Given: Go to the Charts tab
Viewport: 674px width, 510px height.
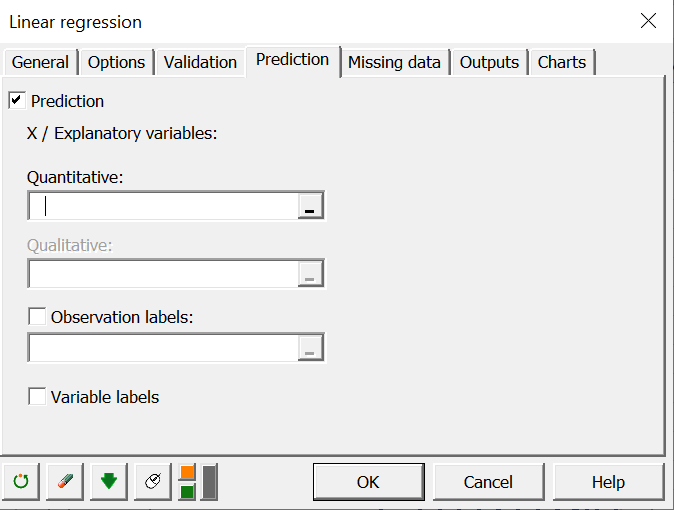Looking at the screenshot, I should coord(562,62).
